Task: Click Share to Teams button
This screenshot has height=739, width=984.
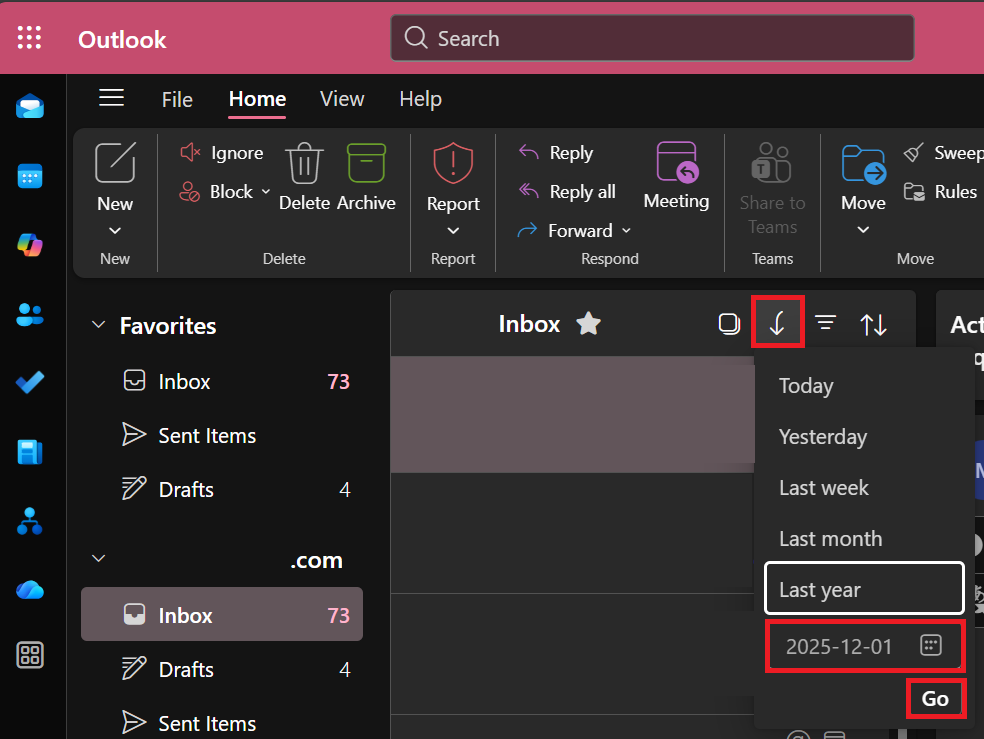Action: 773,188
